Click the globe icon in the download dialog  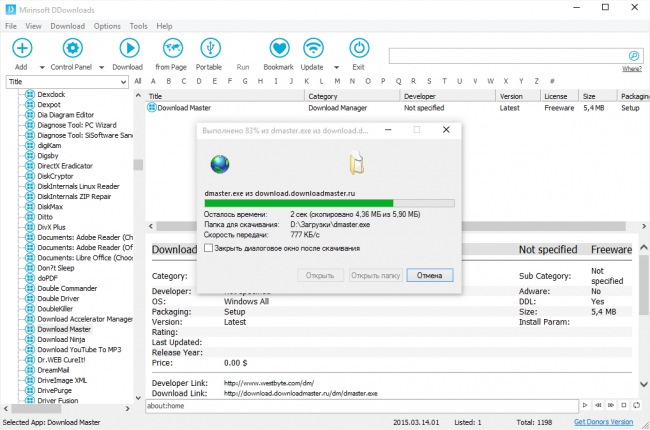click(x=220, y=164)
